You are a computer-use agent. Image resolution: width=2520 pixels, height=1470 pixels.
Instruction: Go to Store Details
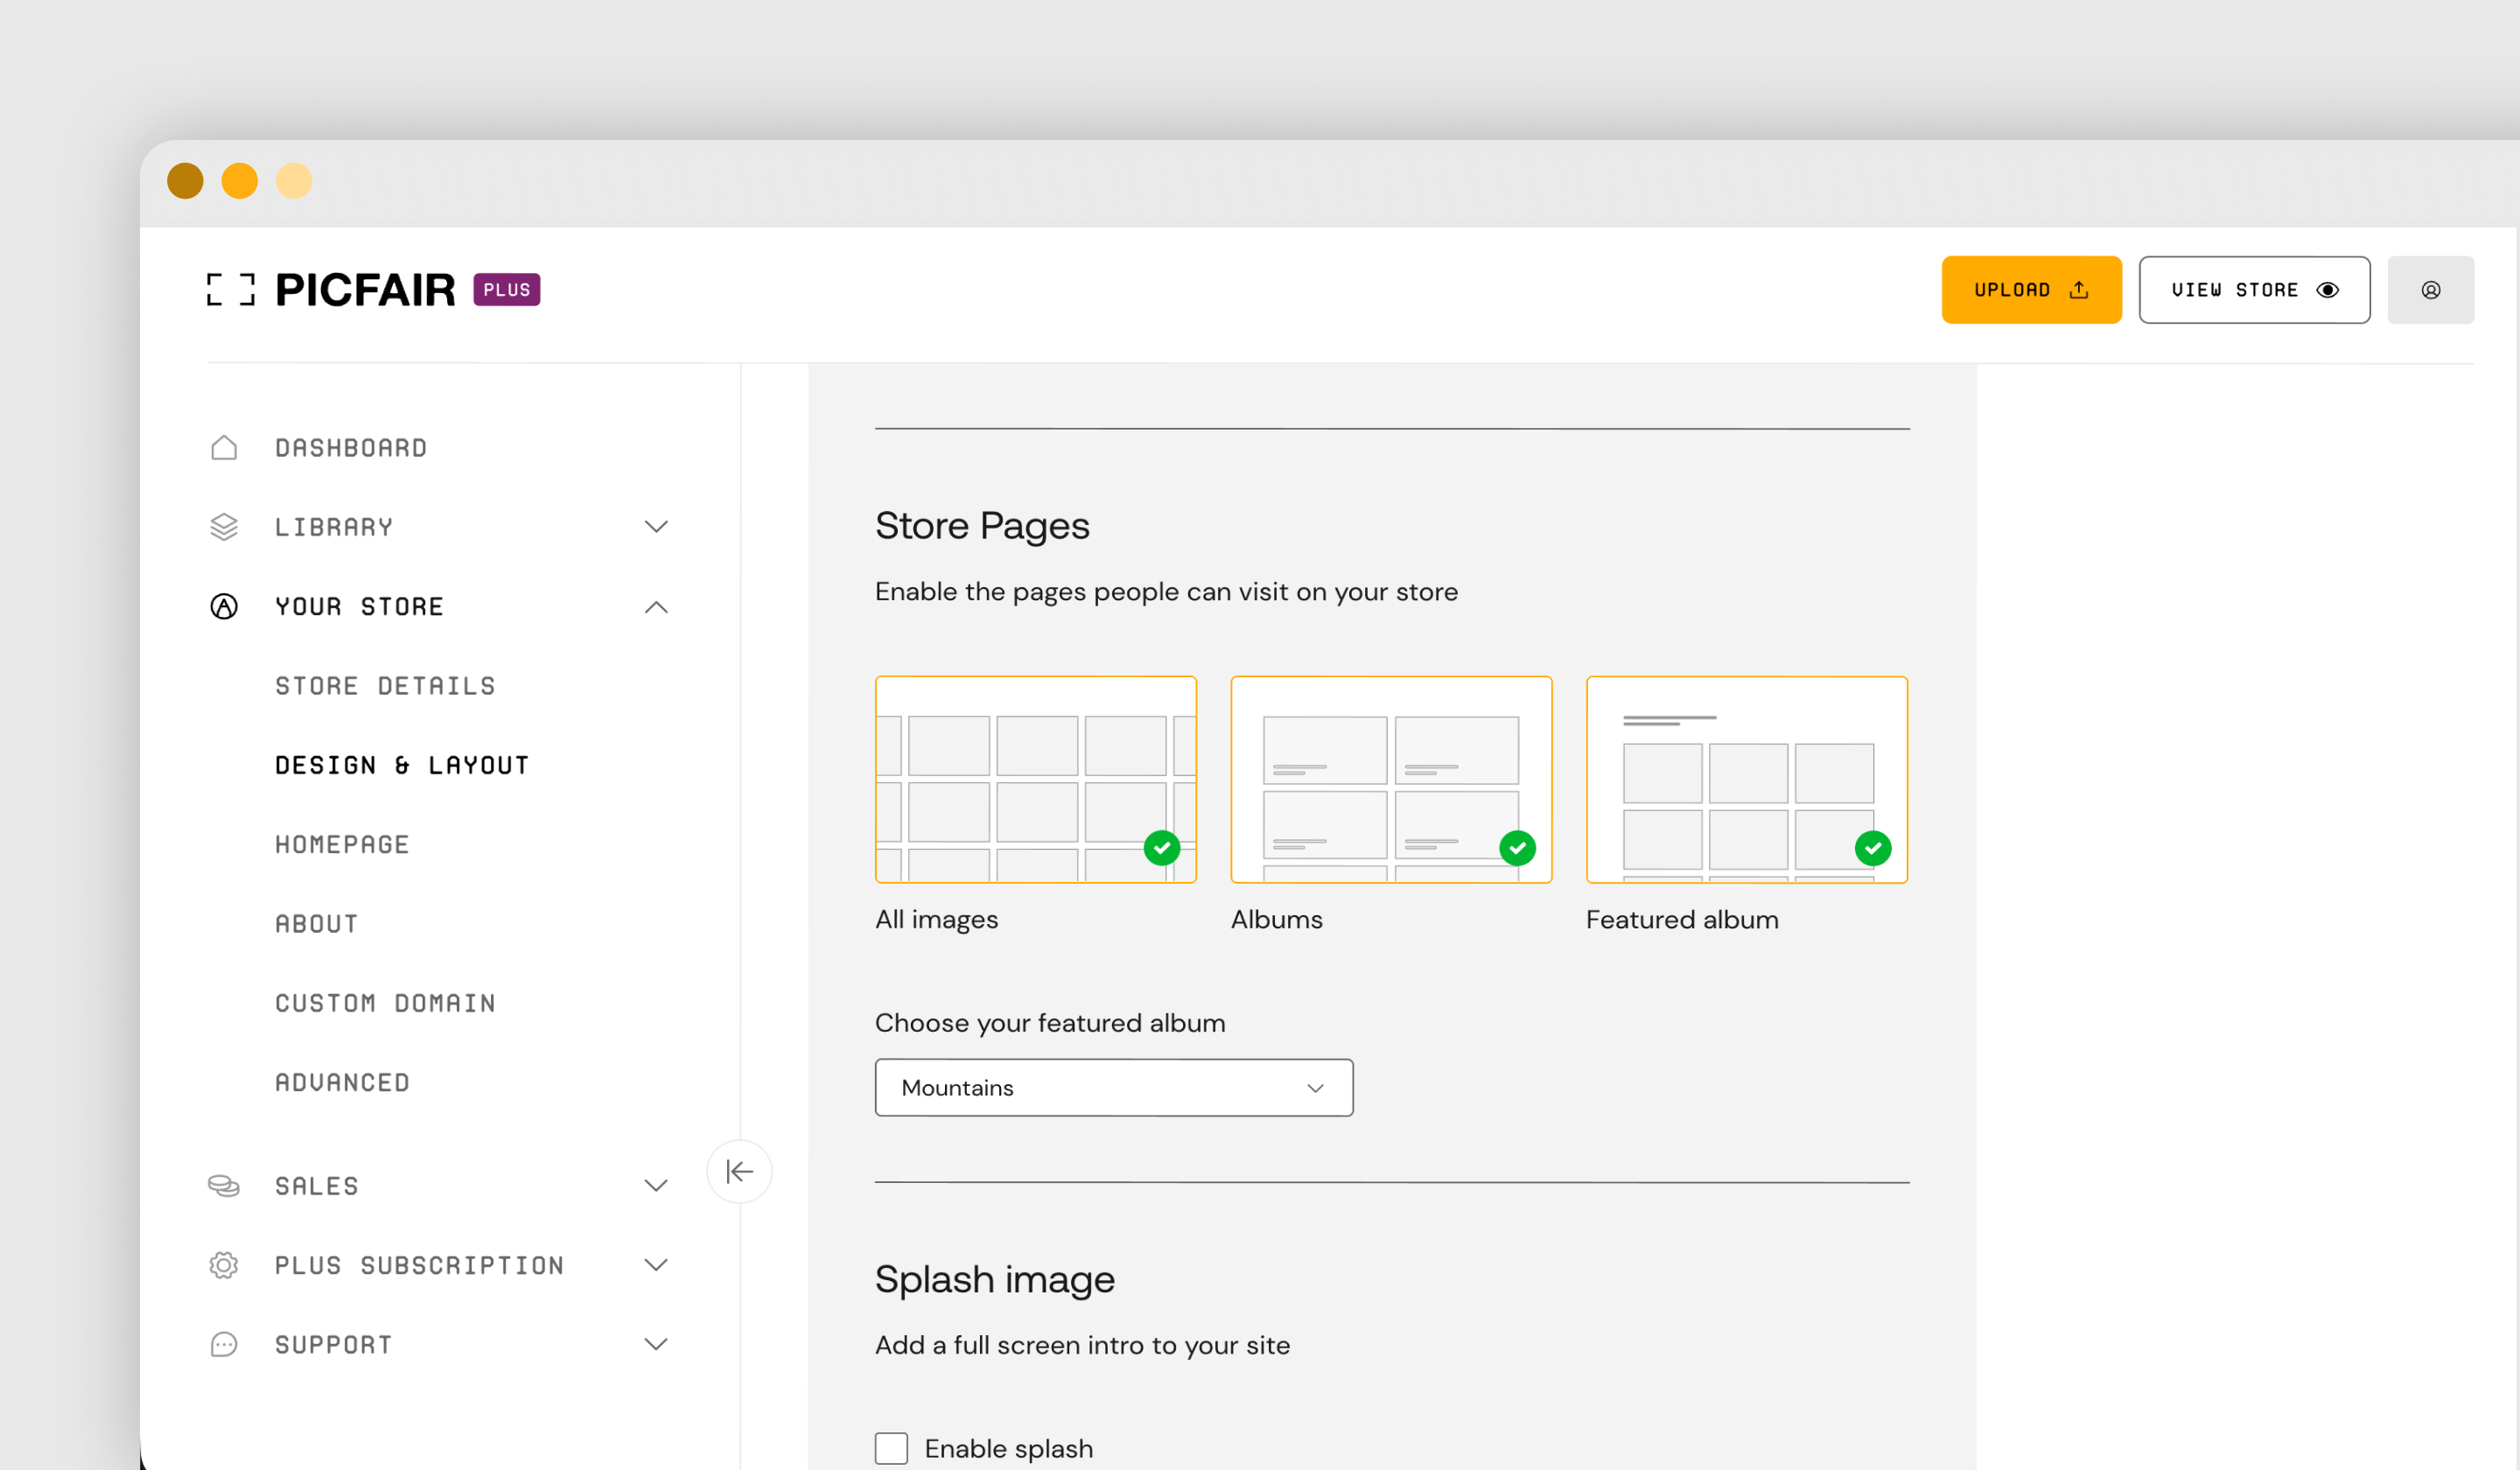point(385,686)
